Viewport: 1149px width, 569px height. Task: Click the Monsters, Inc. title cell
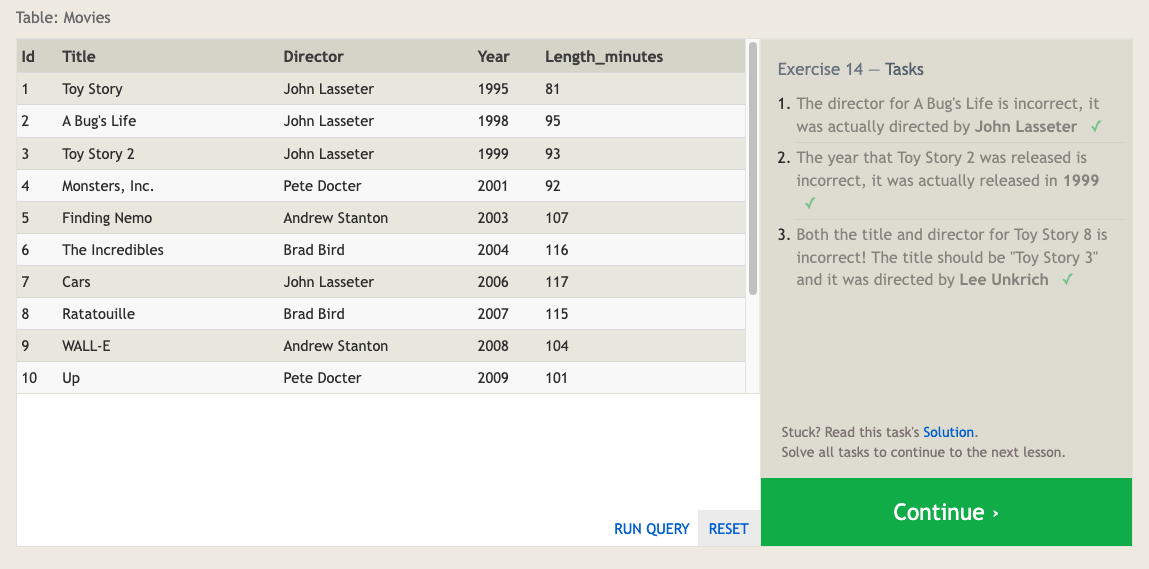[x=108, y=186]
